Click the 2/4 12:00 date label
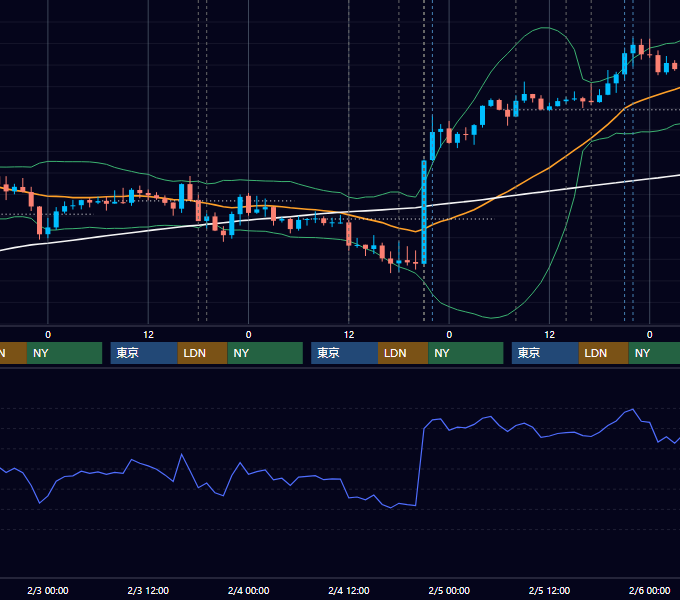The height and width of the screenshot is (600, 680). click(x=349, y=590)
